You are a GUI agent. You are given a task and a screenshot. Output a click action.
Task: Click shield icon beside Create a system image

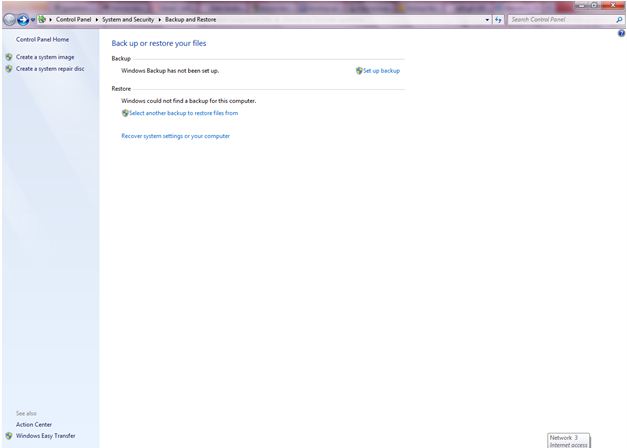9,57
